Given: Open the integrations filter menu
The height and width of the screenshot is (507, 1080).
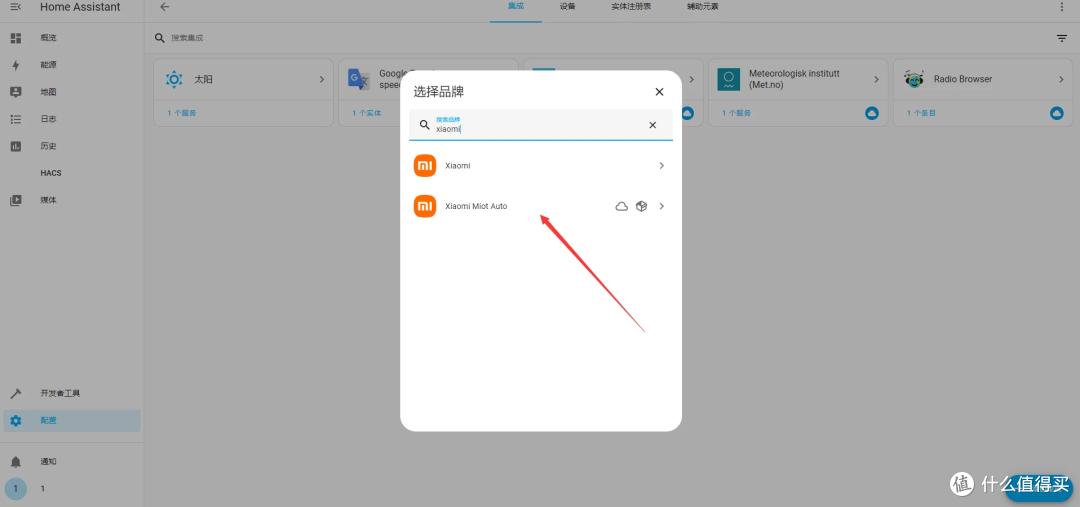Looking at the screenshot, I should coord(1061,39).
